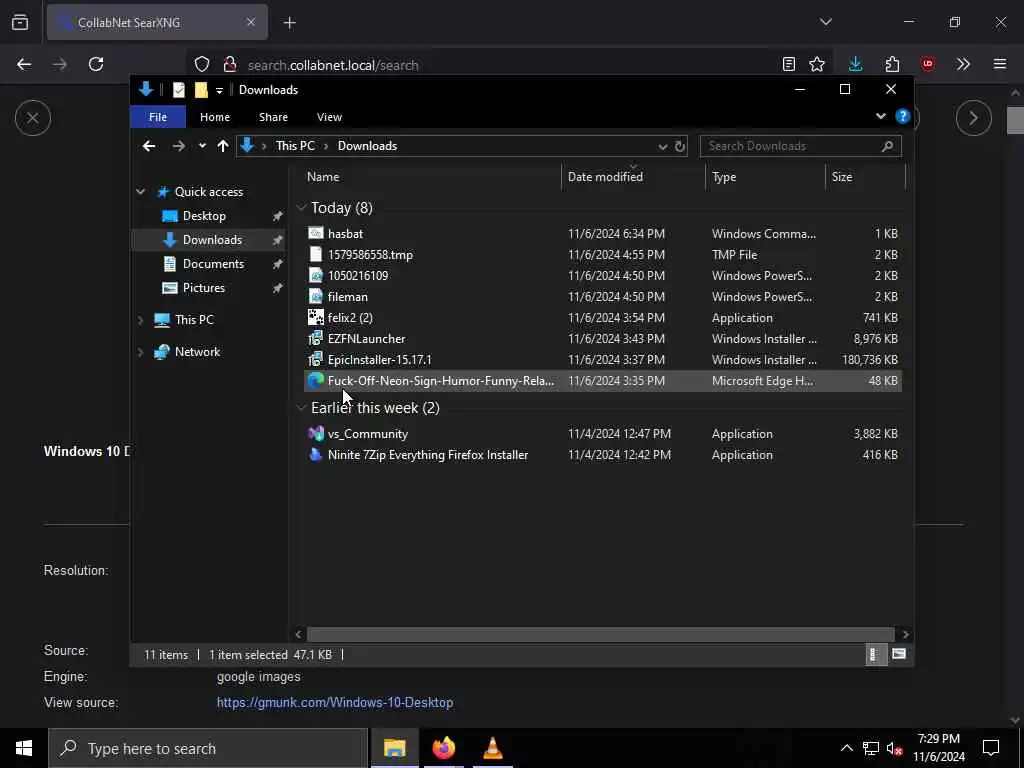Go to next image result arrow
The width and height of the screenshot is (1024, 768).
point(973,118)
